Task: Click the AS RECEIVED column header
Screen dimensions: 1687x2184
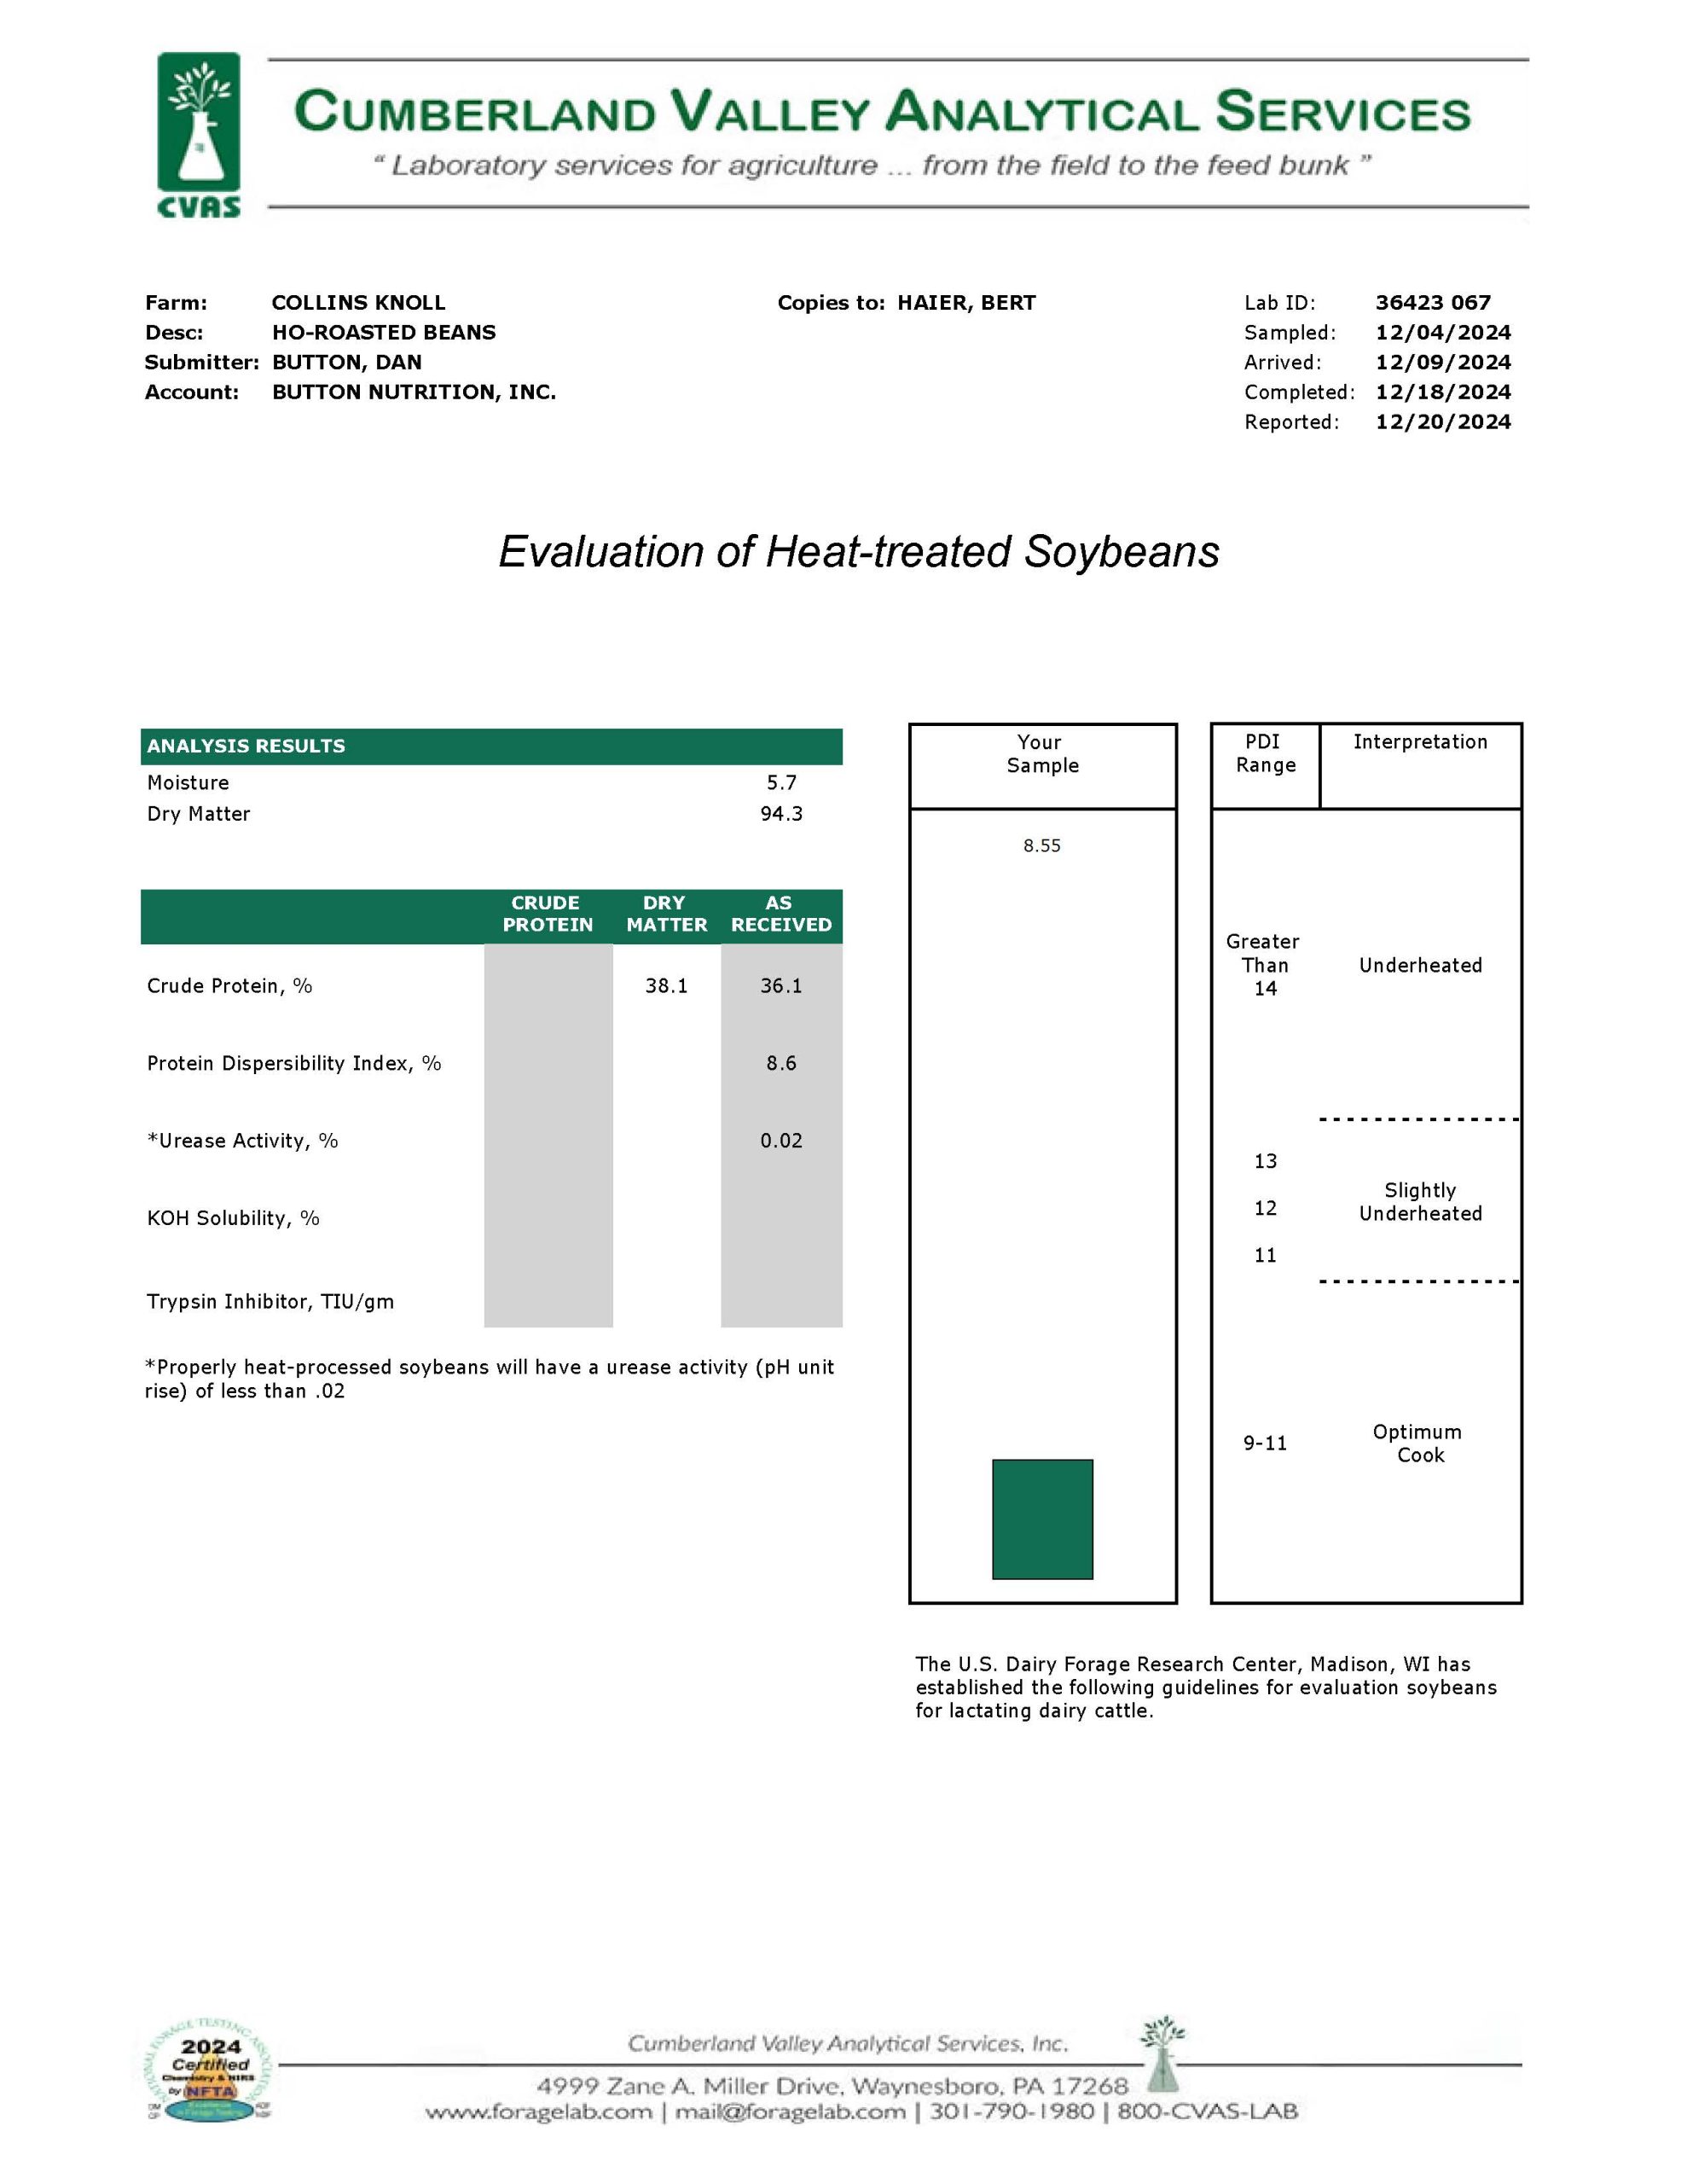Action: (781, 914)
